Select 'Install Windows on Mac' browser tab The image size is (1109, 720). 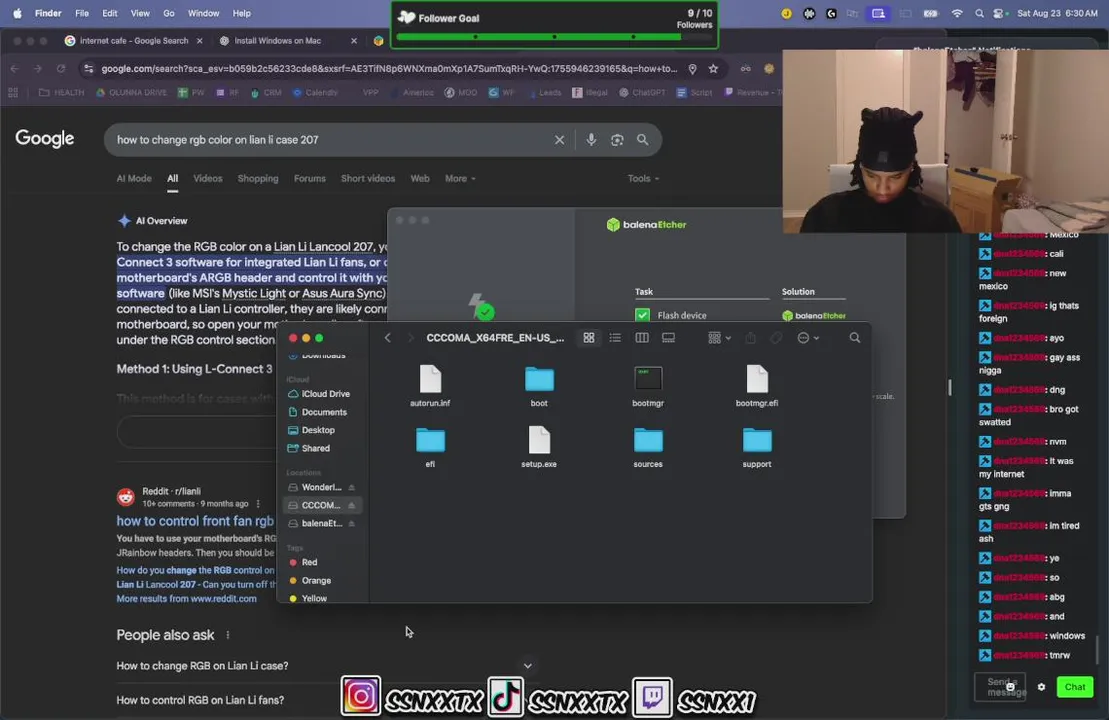[277, 41]
